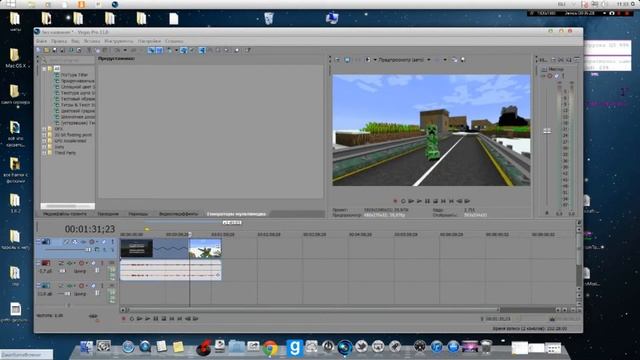Expand the GFX folder in the generators tree
The width and height of the screenshot is (640, 360).
[44, 129]
